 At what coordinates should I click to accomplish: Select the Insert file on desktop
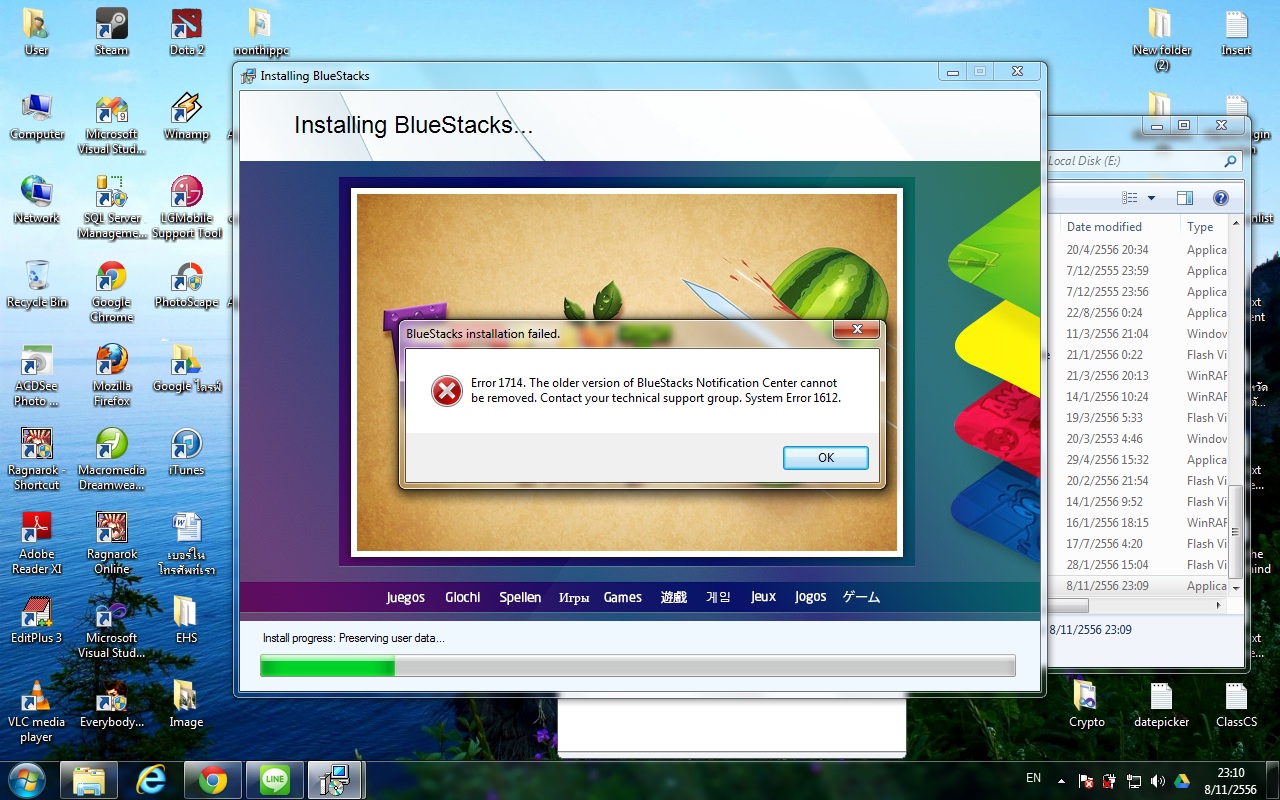[x=1237, y=32]
